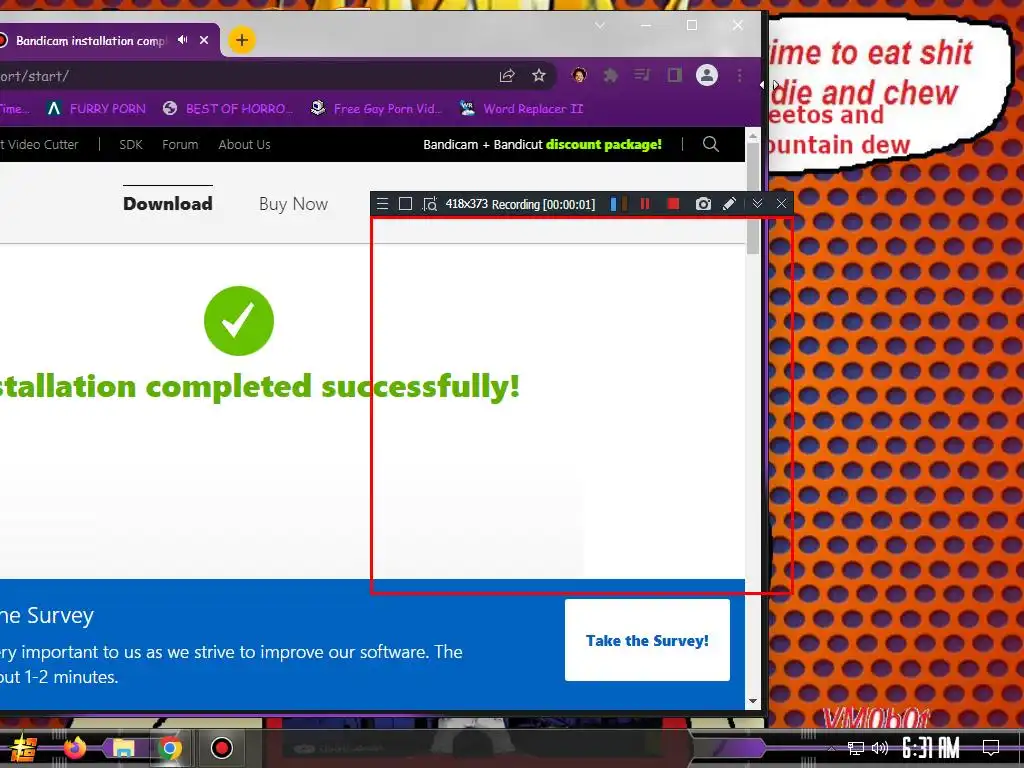Click the avatar extension icon in Chrome toolbar
The image size is (1024, 768).
pos(579,75)
